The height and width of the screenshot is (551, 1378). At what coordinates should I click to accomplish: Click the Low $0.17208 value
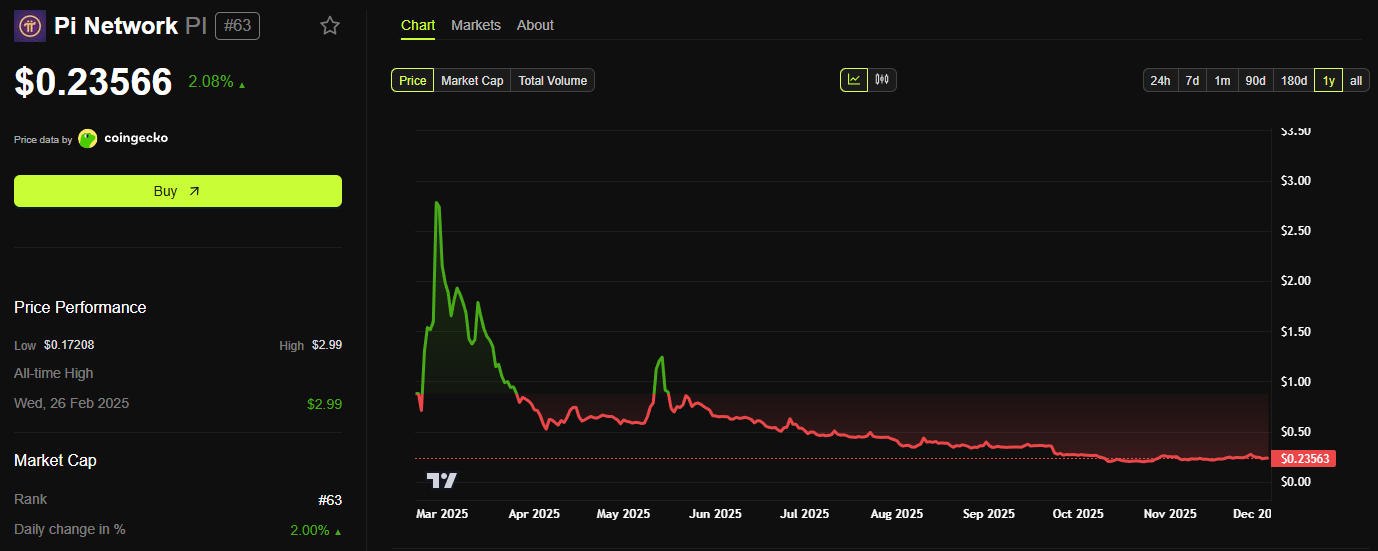point(69,345)
